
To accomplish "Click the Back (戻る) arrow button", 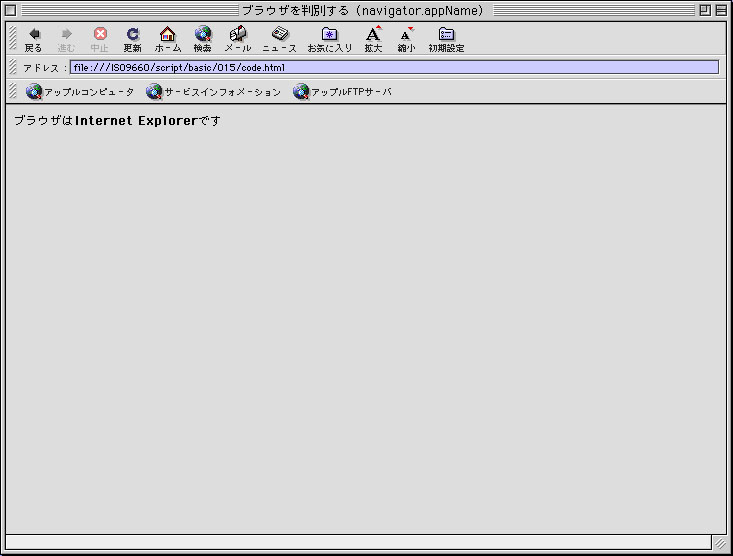I will (33, 39).
